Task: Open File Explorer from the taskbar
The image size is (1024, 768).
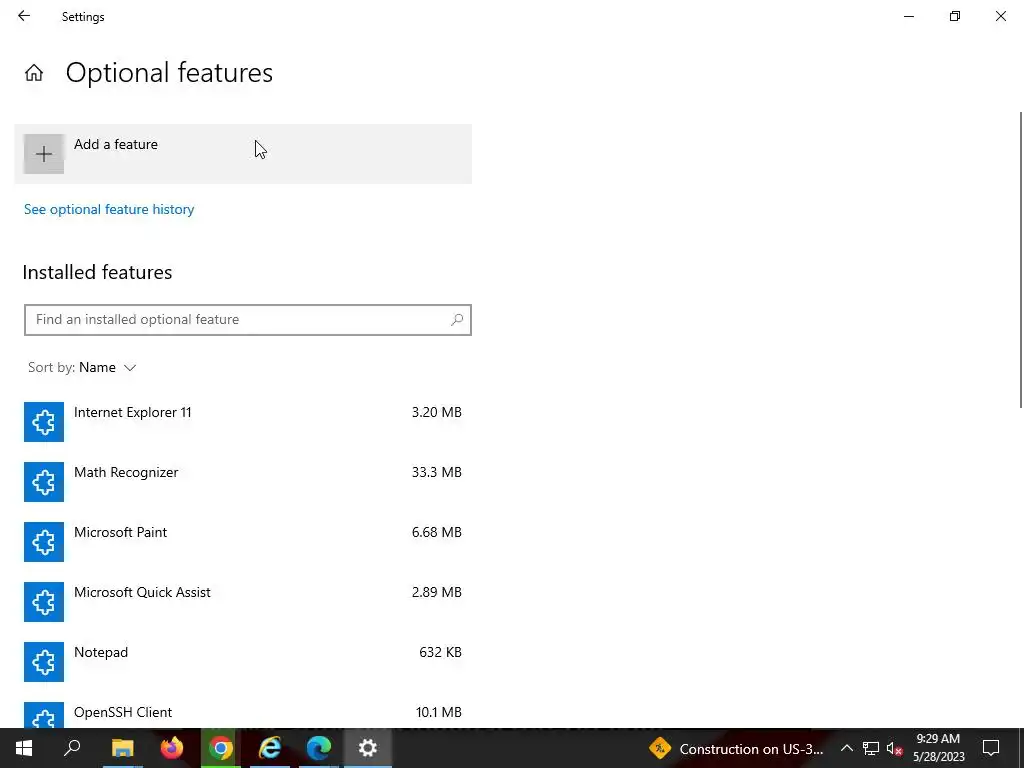Action: [122, 748]
